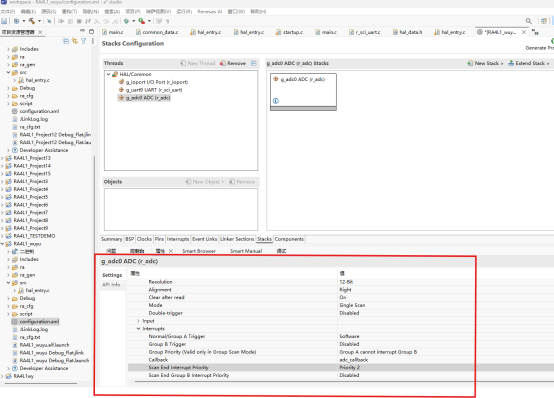Switch to the Smart Manual view tab
The height and width of the screenshot is (398, 554).
[246, 251]
